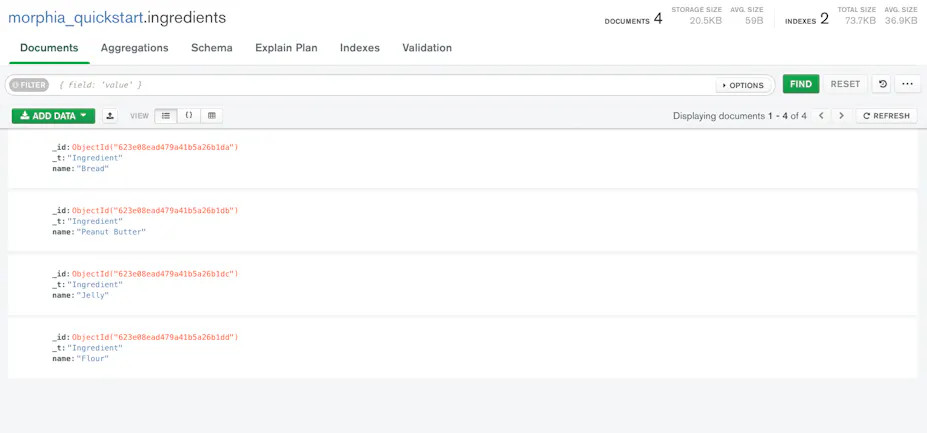Screen dimensions: 927x433
Task: Expand the query Options
Action: (743, 85)
